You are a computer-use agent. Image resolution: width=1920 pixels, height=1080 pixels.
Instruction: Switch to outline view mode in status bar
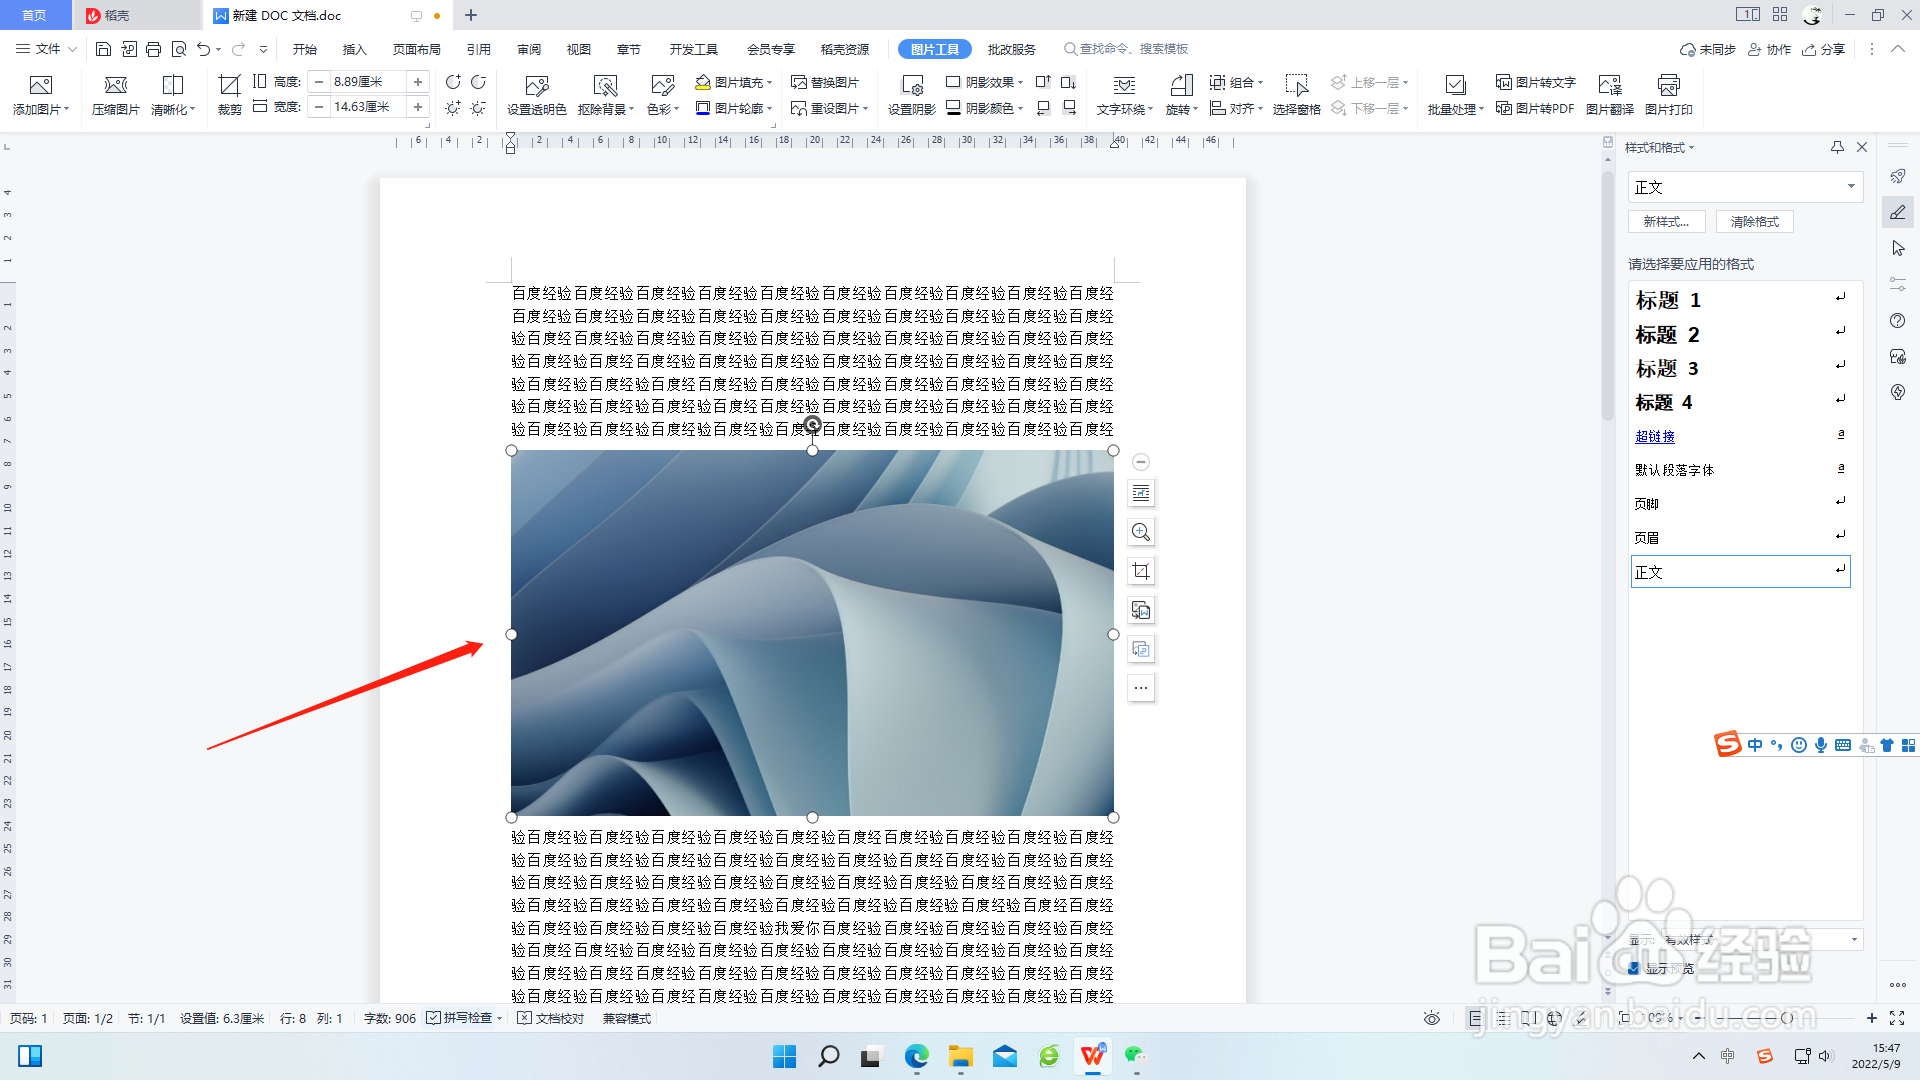tap(1502, 1018)
